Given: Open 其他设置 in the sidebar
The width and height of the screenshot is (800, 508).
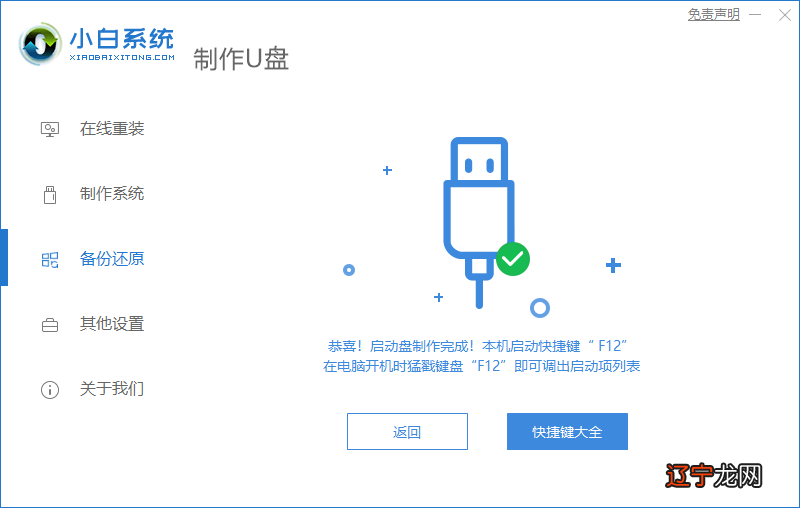Looking at the screenshot, I should pyautogui.click(x=112, y=324).
